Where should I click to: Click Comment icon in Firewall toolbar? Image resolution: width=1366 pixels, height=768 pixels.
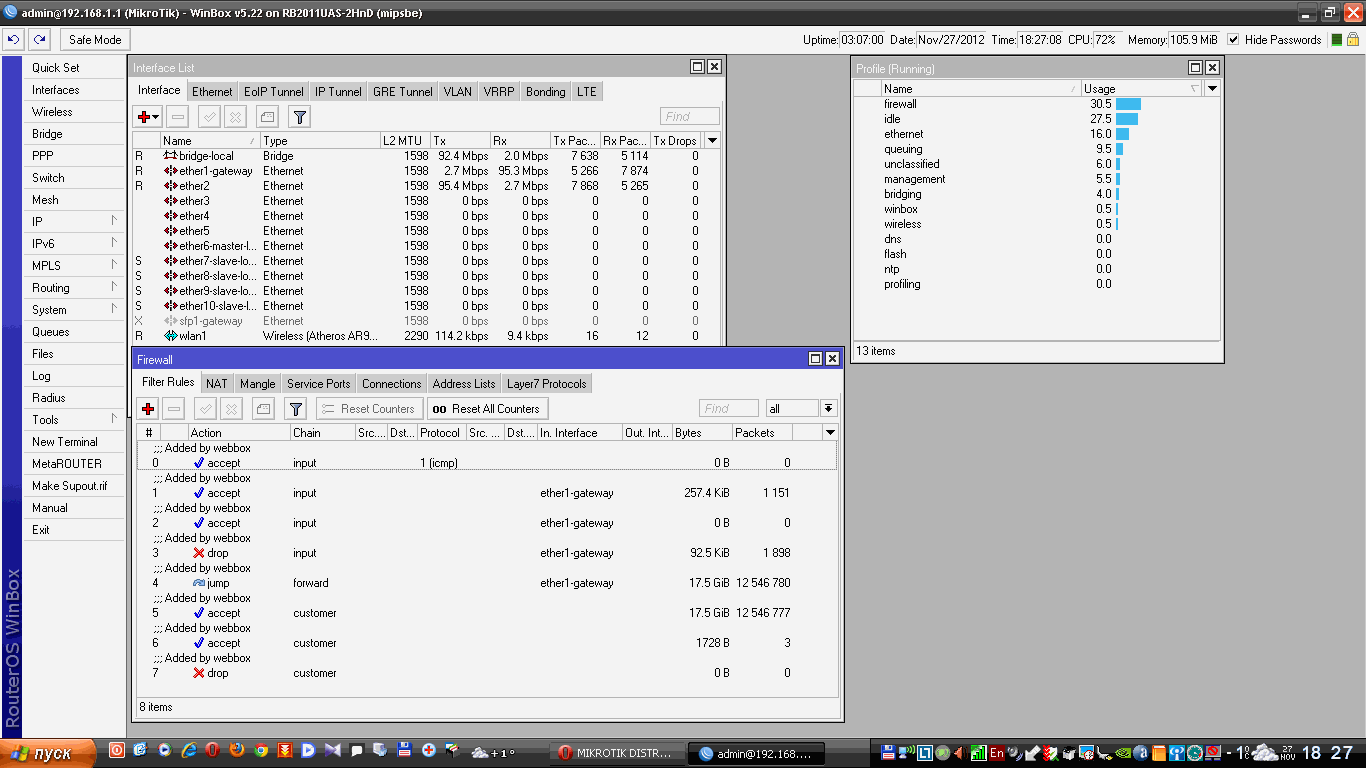click(x=263, y=409)
